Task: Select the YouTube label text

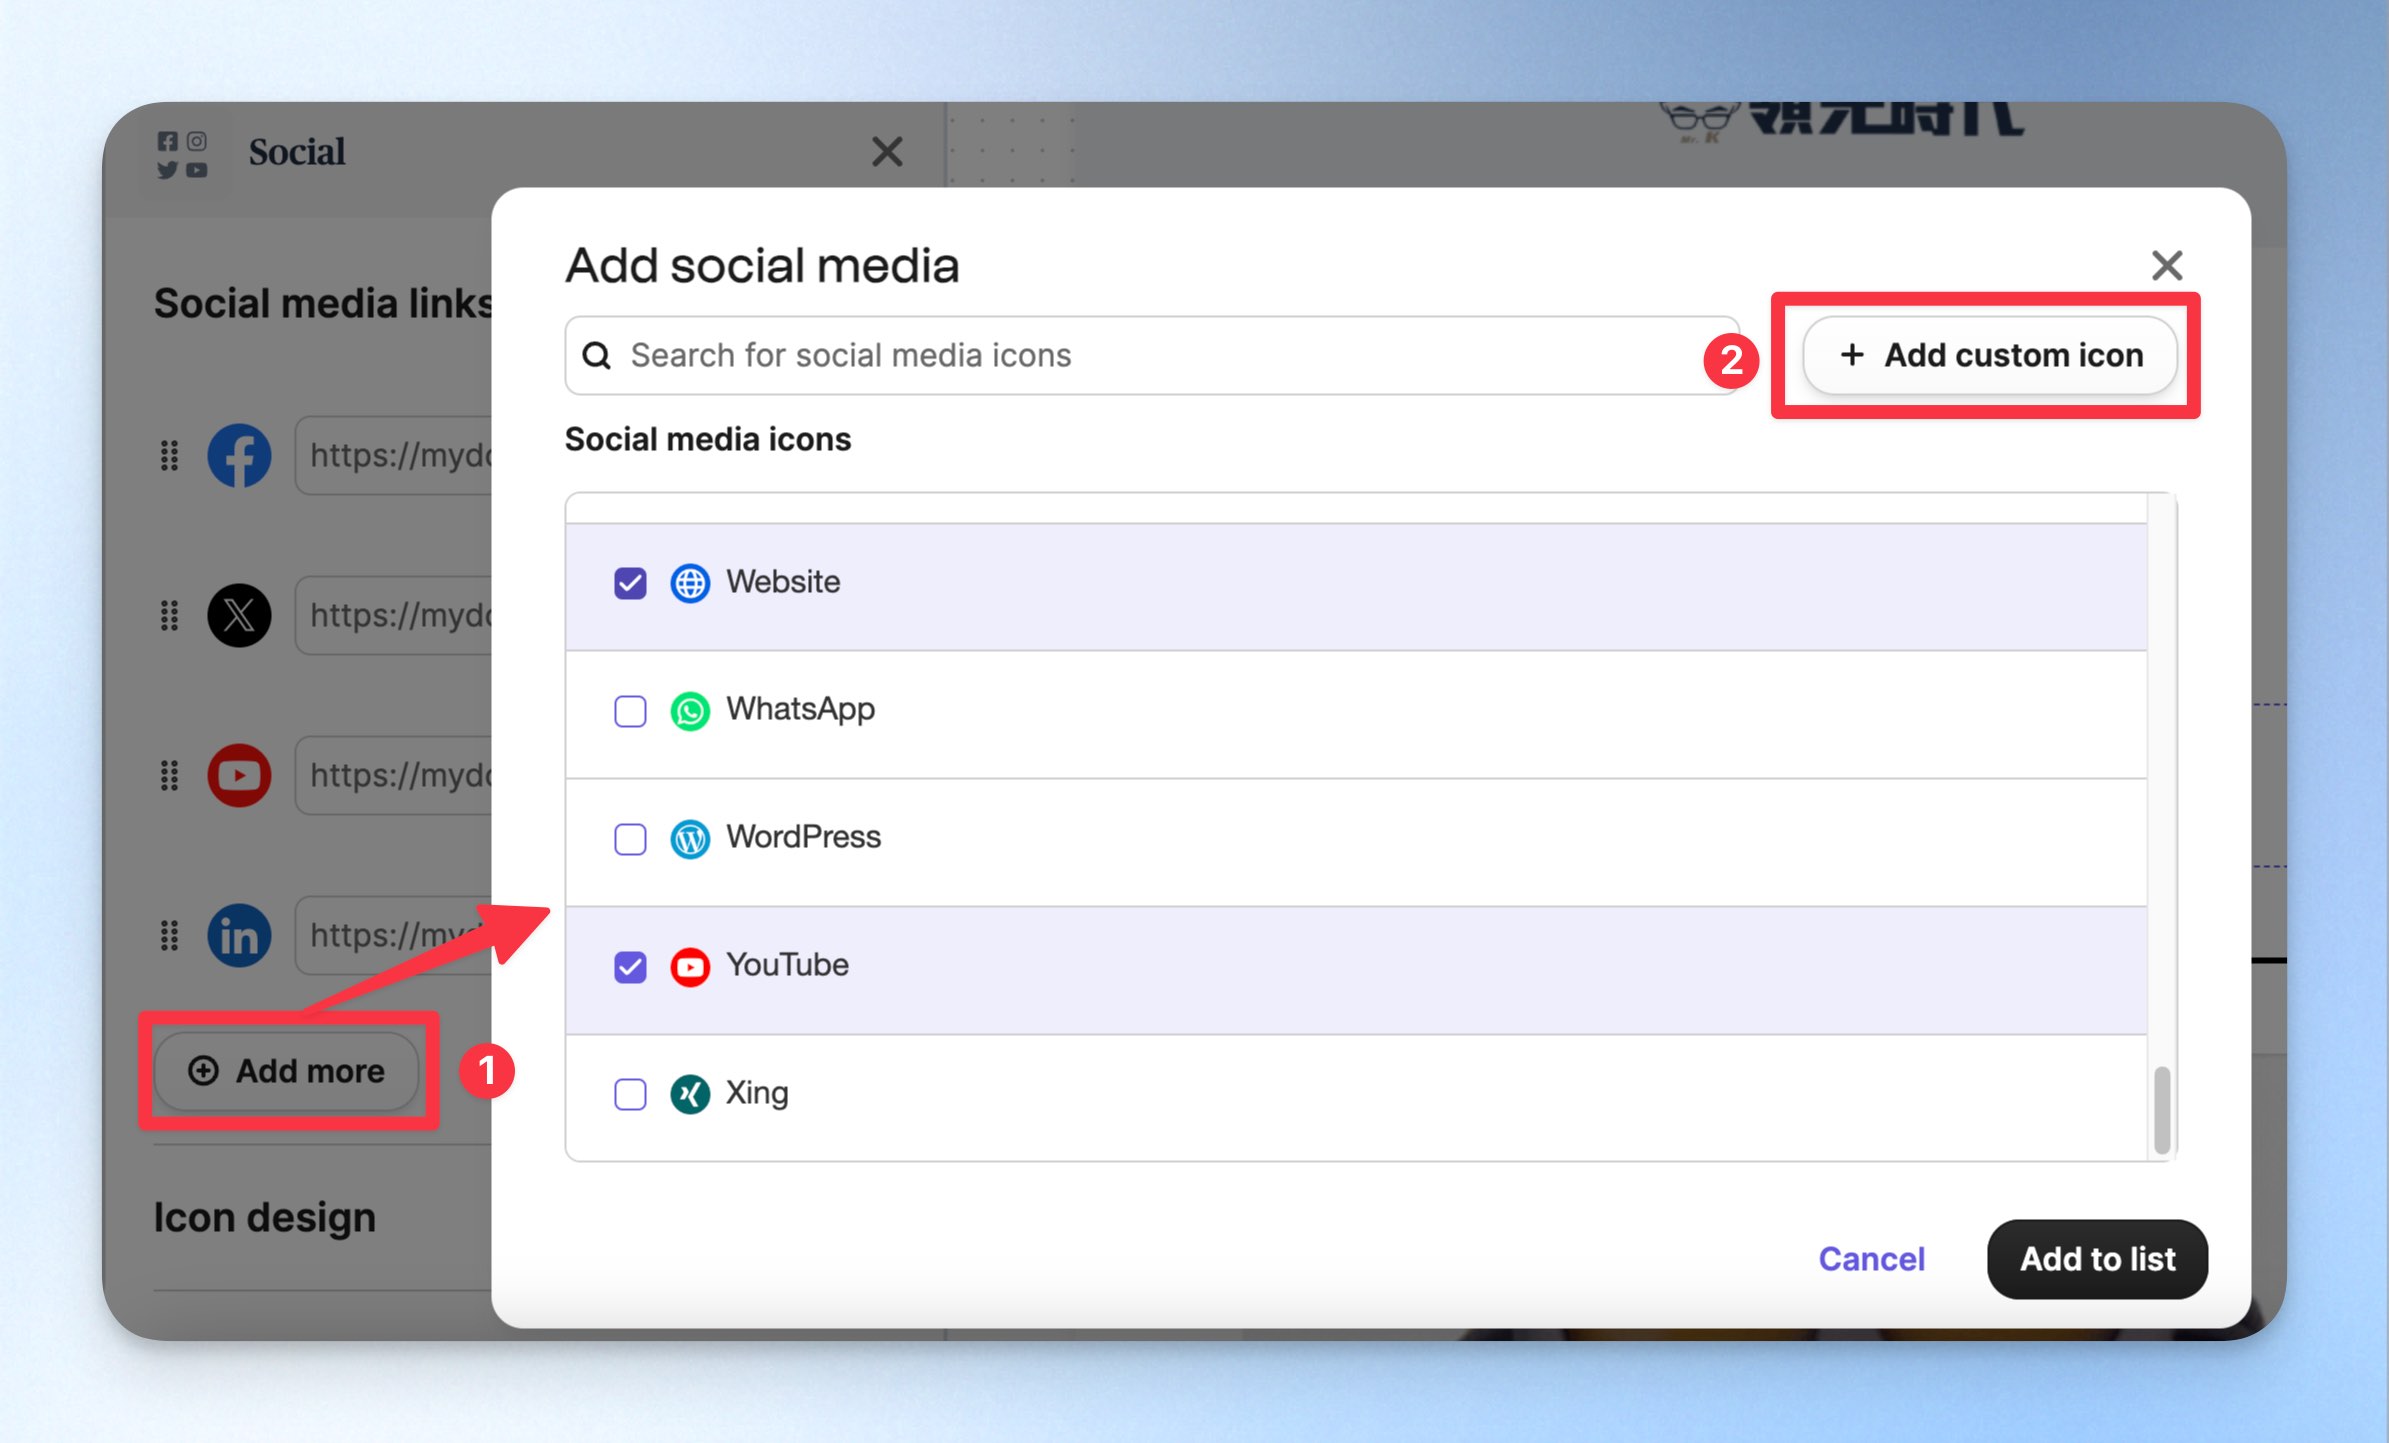Action: [787, 965]
